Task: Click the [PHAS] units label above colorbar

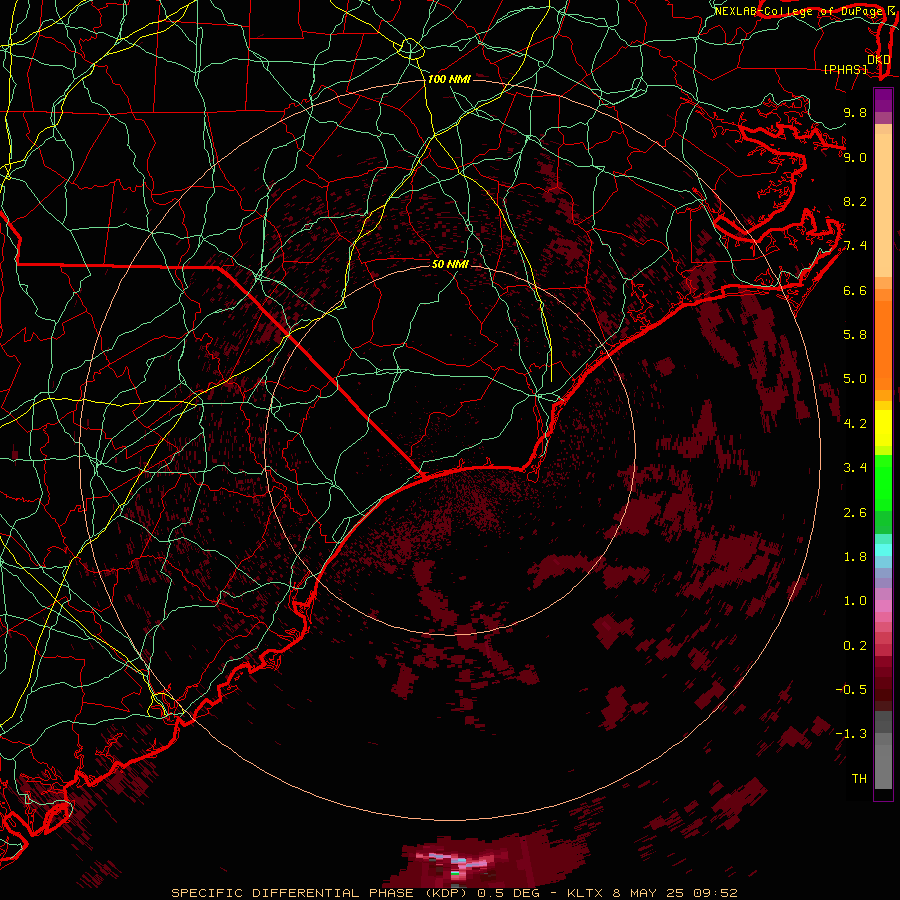Action: tap(845, 69)
